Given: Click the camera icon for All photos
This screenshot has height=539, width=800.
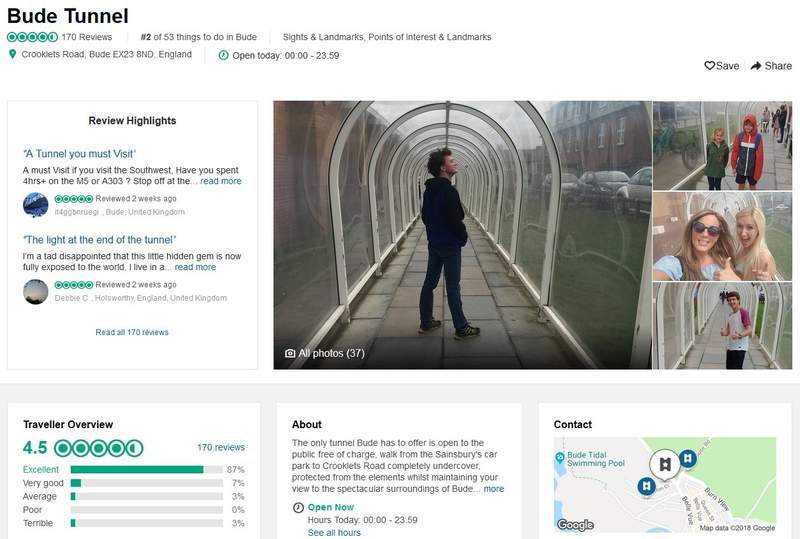Looking at the screenshot, I should (290, 353).
